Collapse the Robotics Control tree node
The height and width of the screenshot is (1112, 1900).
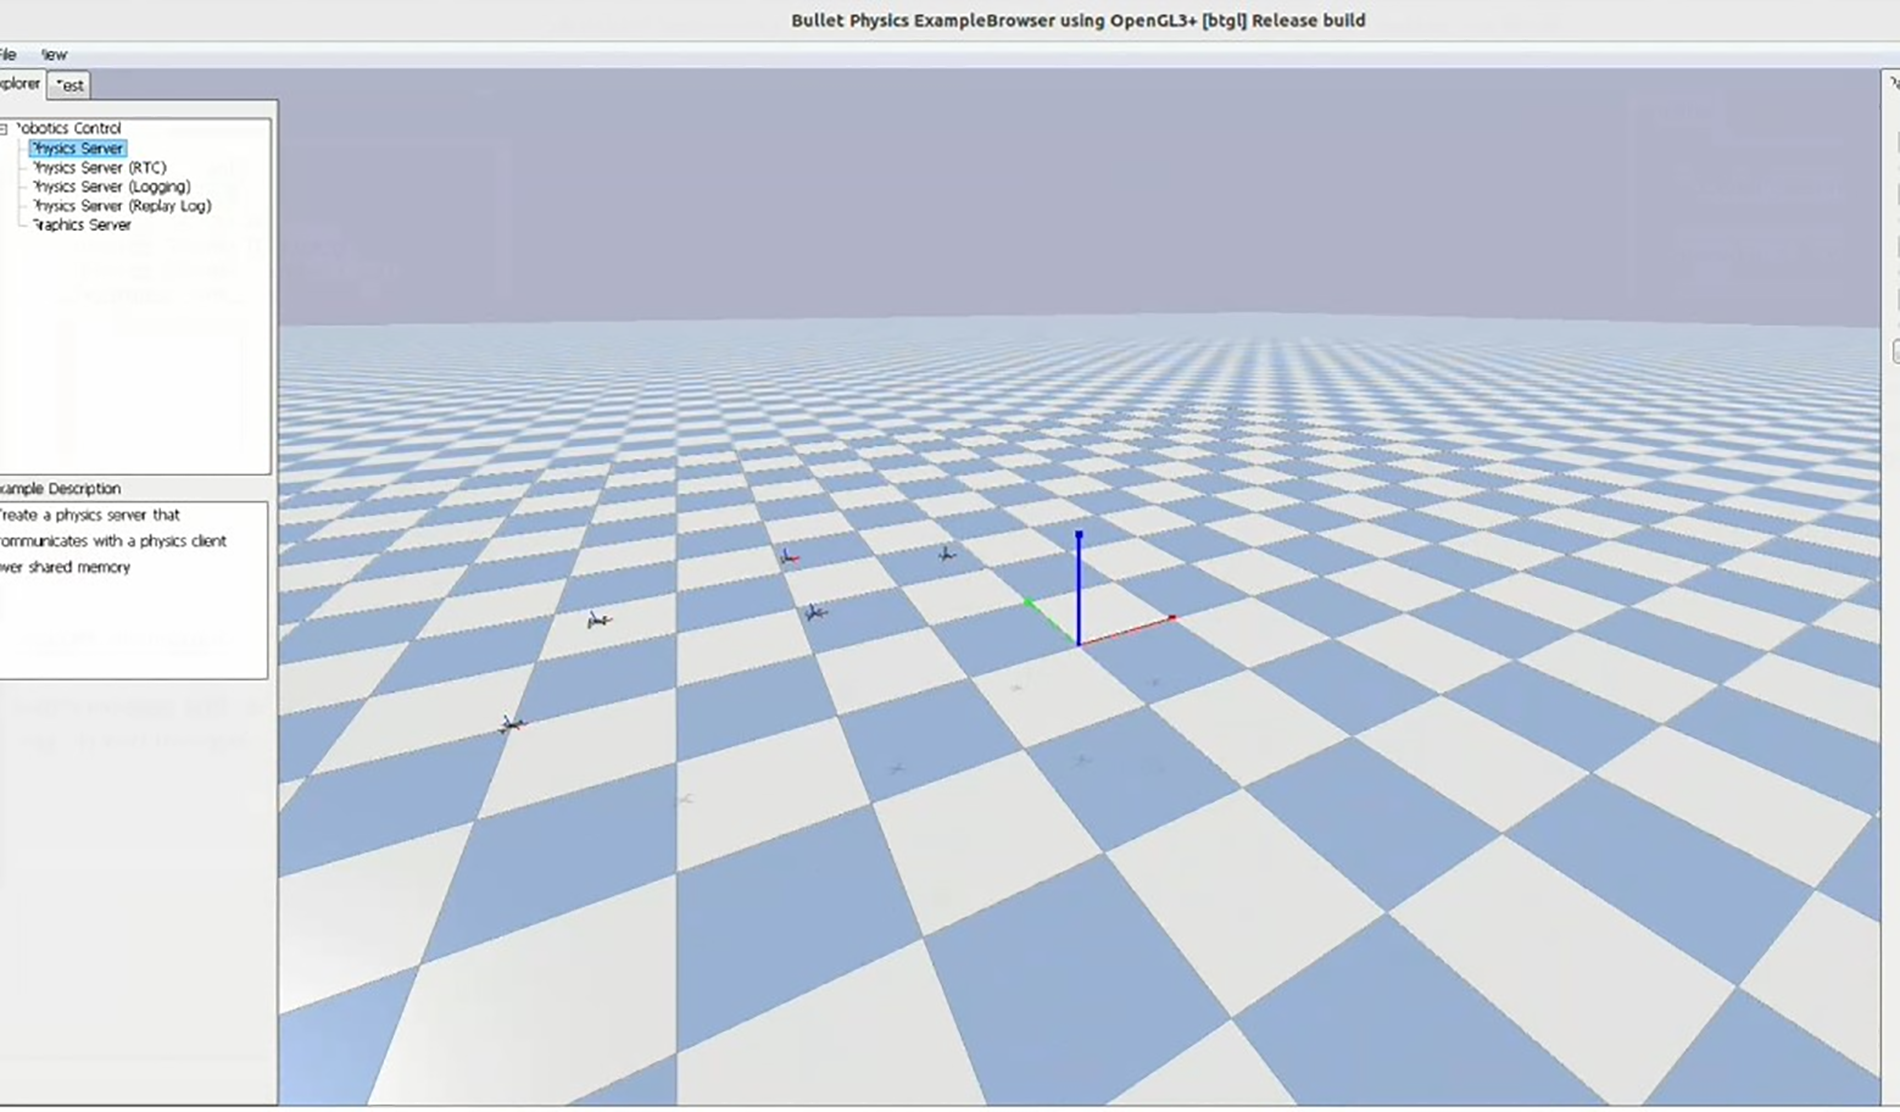(4, 129)
